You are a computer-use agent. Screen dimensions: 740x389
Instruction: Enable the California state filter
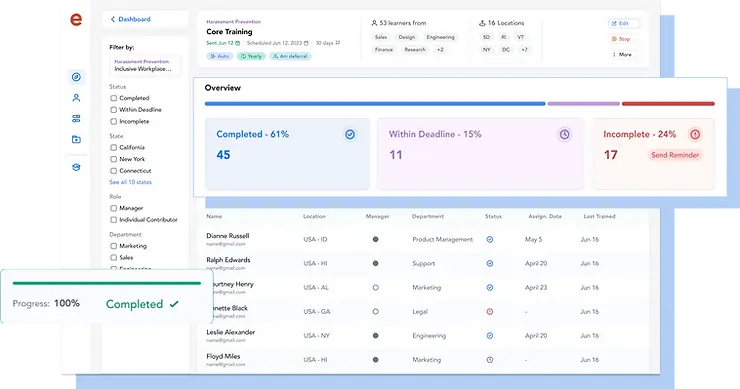pos(113,147)
